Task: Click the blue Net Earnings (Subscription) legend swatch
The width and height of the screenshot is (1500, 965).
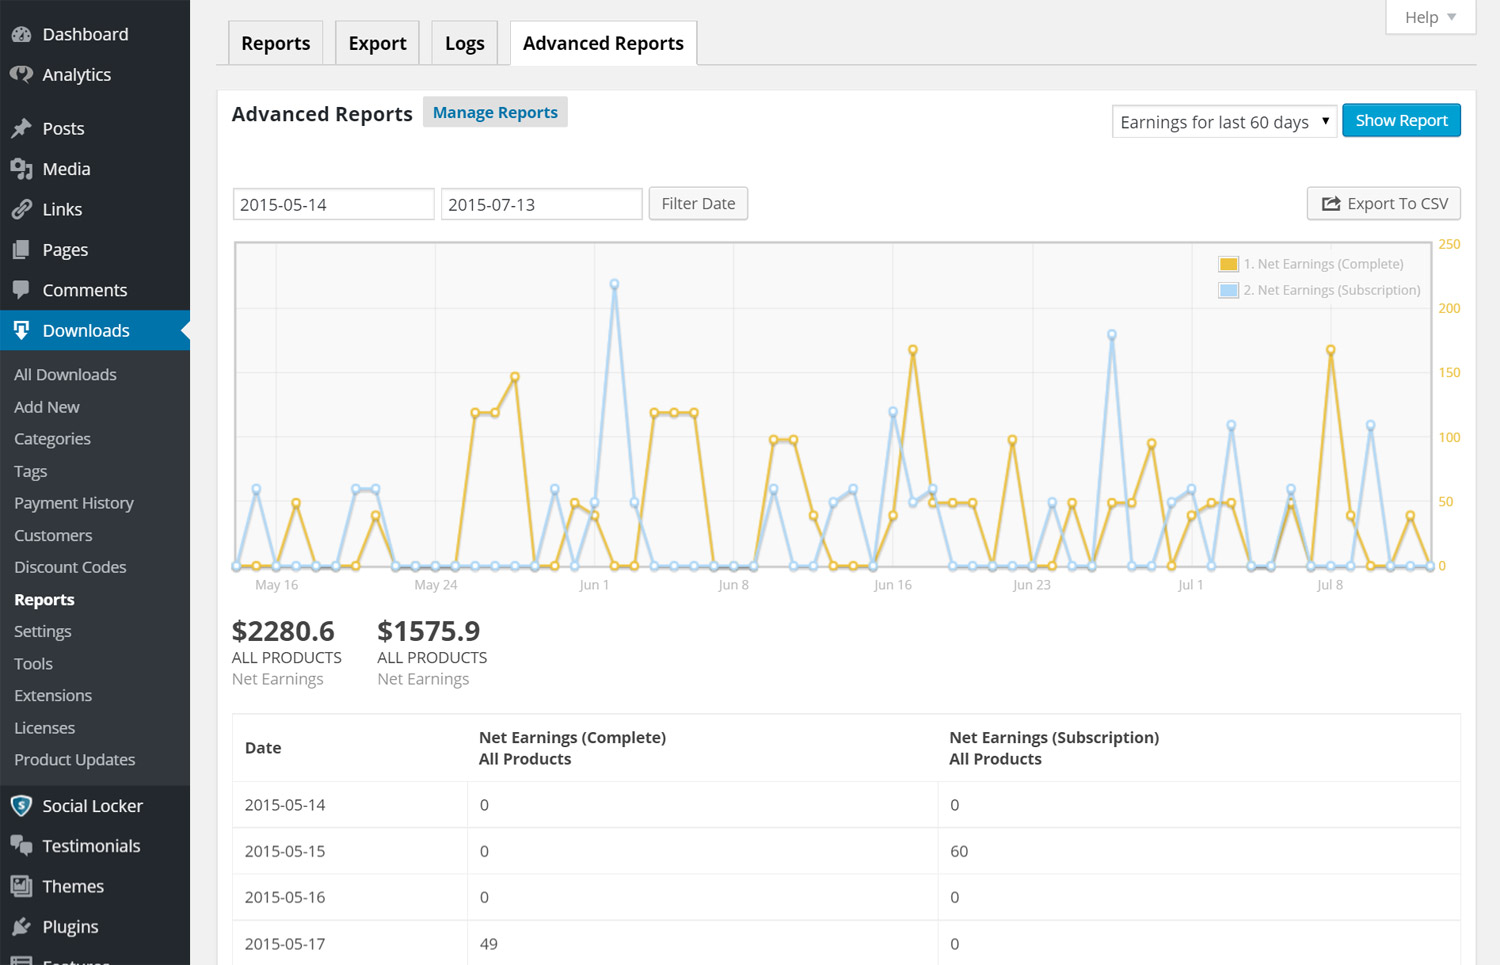Action: coord(1228,290)
